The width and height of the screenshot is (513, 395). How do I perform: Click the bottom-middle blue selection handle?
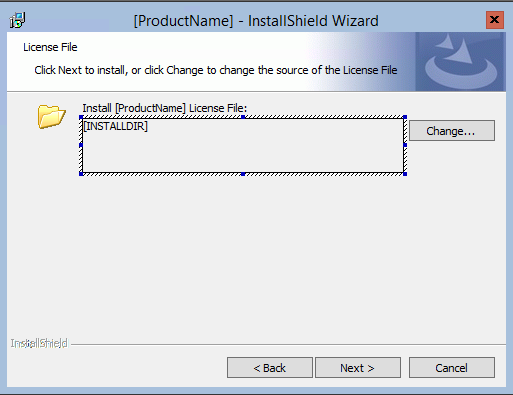point(243,174)
